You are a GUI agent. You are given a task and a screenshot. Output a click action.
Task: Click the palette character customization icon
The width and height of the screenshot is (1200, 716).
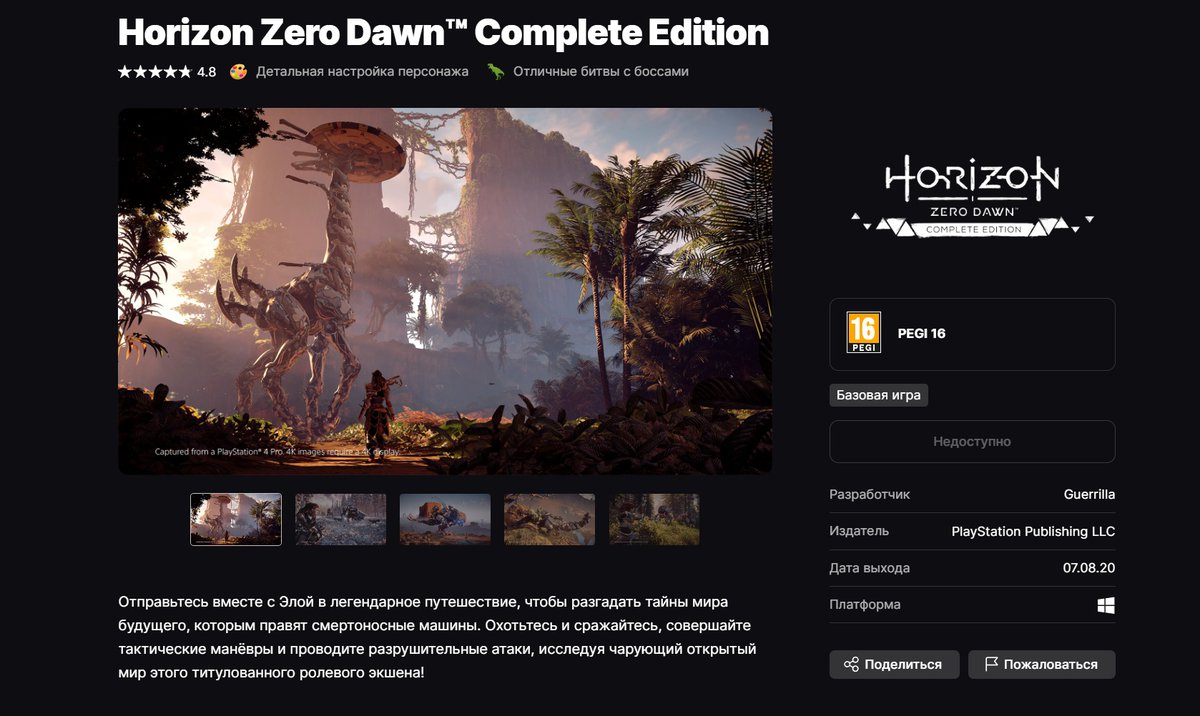238,72
